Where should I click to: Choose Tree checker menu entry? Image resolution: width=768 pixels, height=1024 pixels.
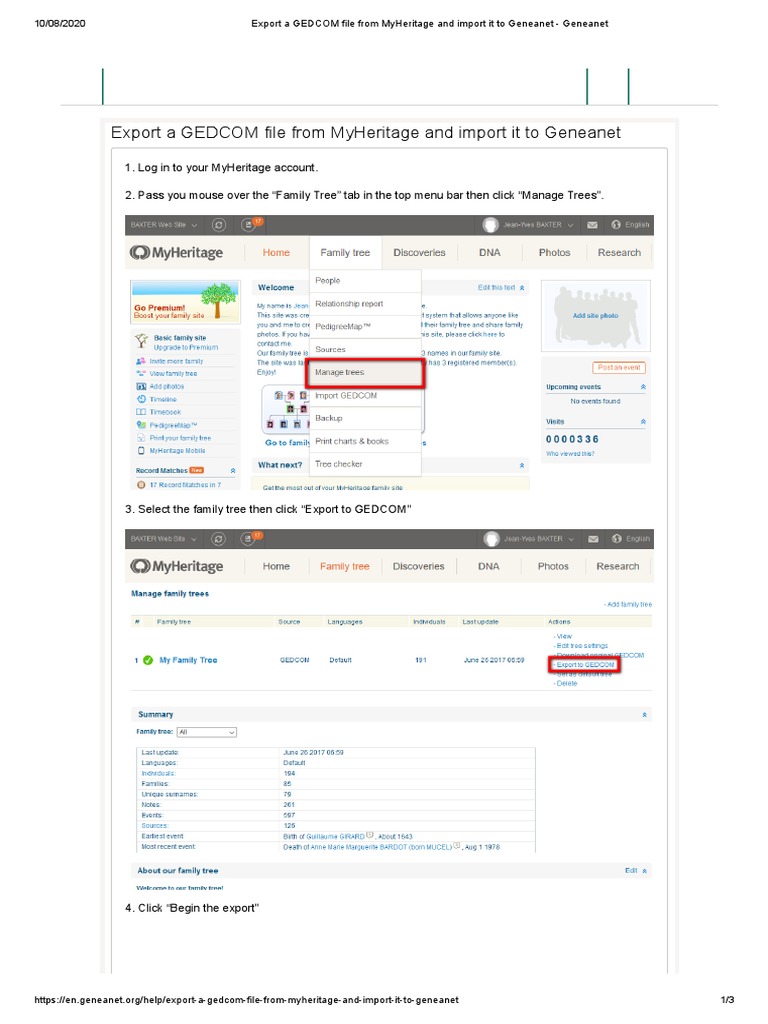(x=365, y=464)
